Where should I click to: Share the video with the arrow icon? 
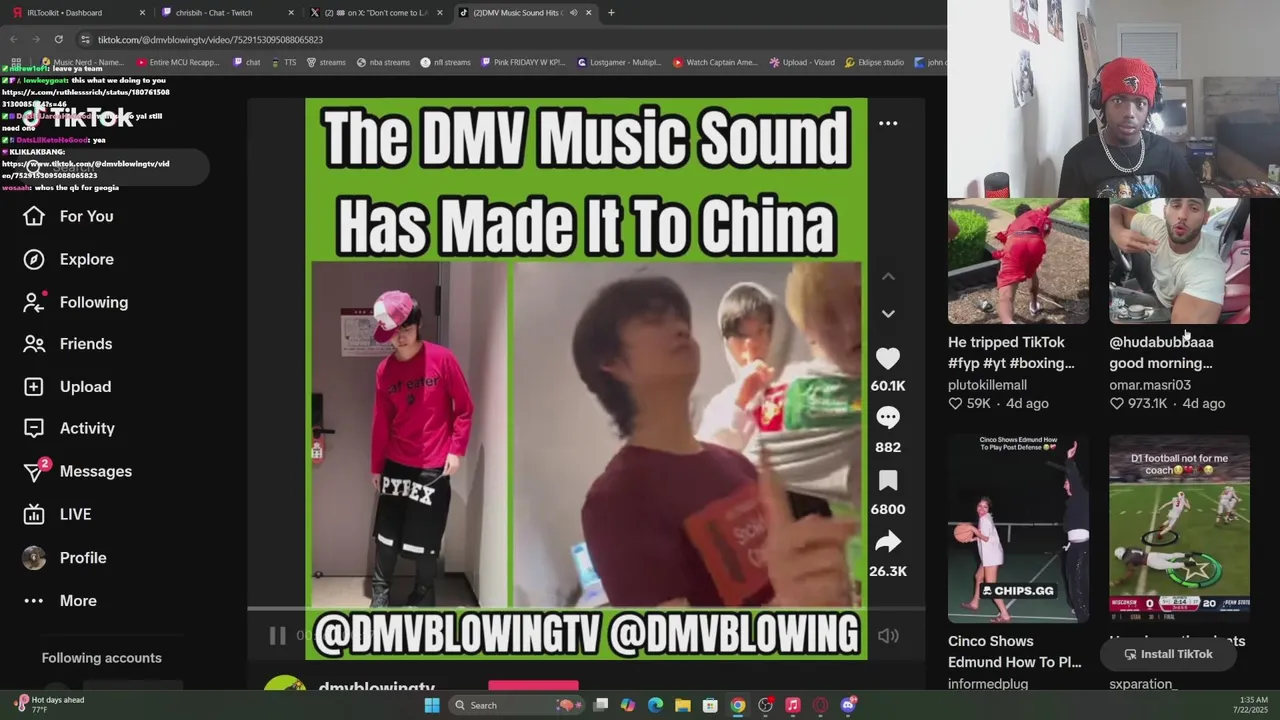click(887, 543)
